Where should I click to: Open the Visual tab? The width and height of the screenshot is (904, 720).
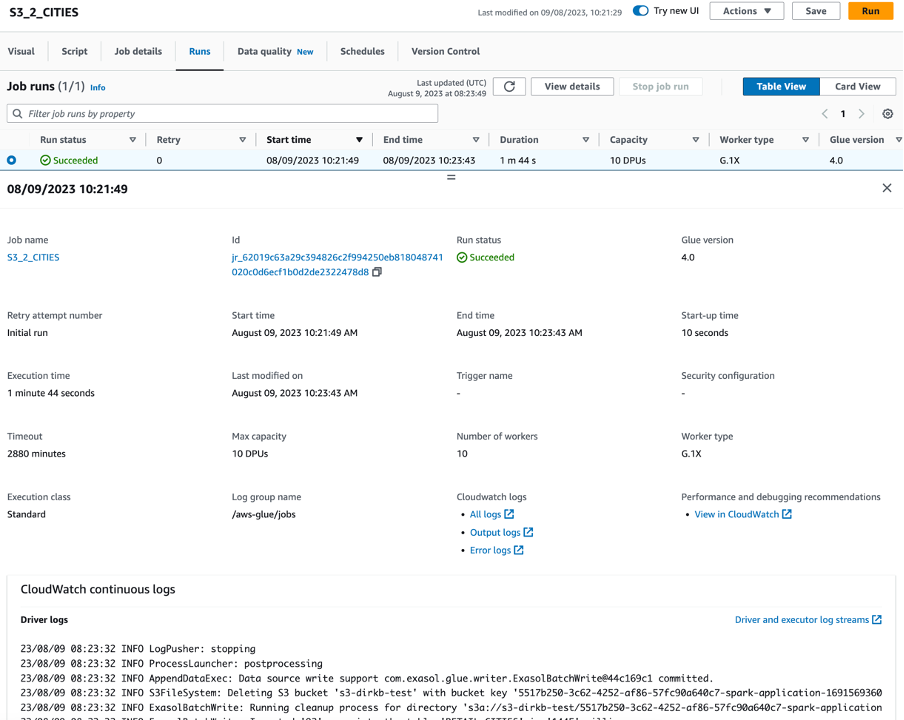pos(21,51)
